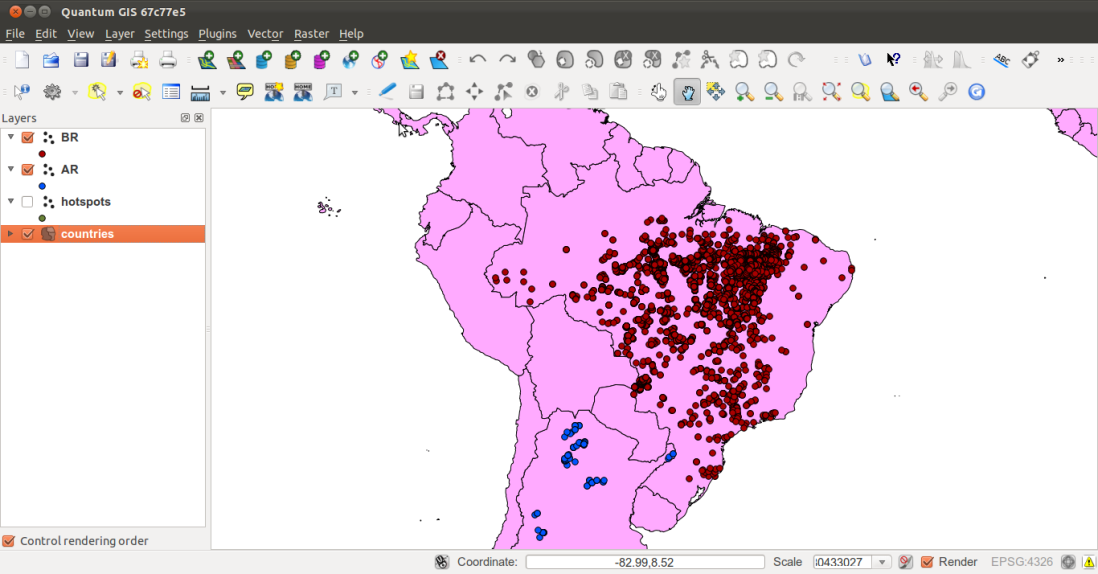Click the Zoom In magnifier tool
1098x574 pixels.
(744, 92)
